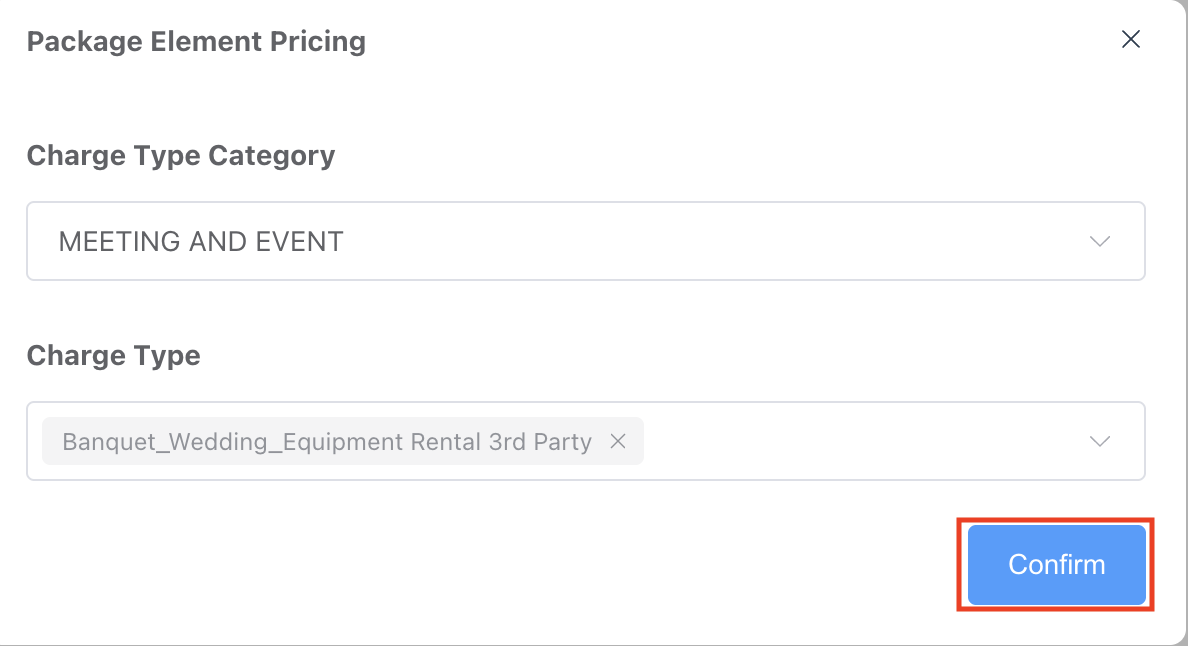The width and height of the screenshot is (1188, 646).
Task: Click the Charge Type field chevron arrow
Action: pos(1099,441)
